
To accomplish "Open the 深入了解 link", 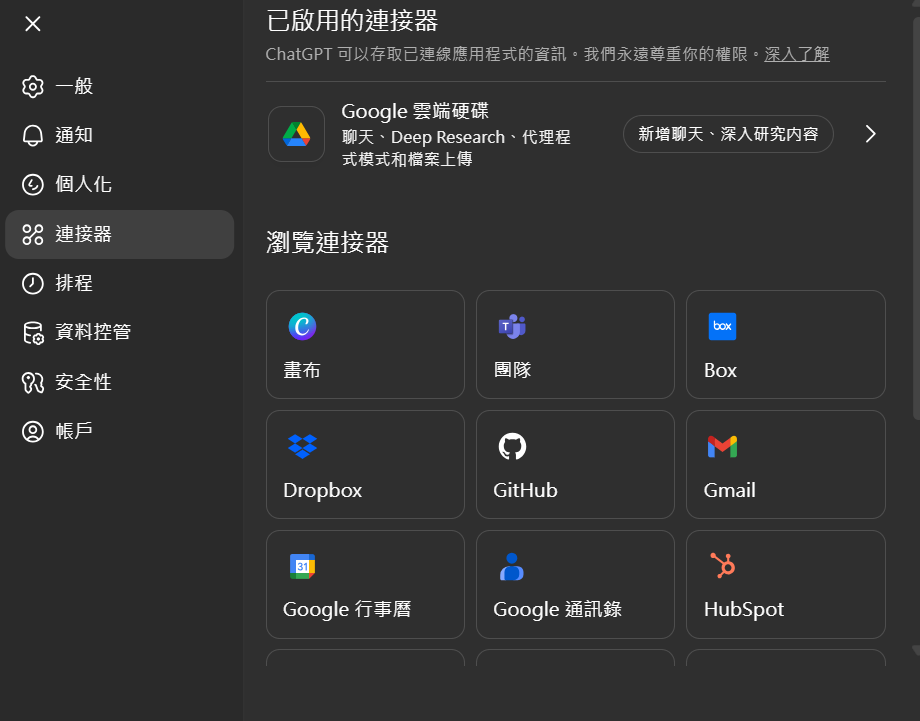I will [796, 55].
